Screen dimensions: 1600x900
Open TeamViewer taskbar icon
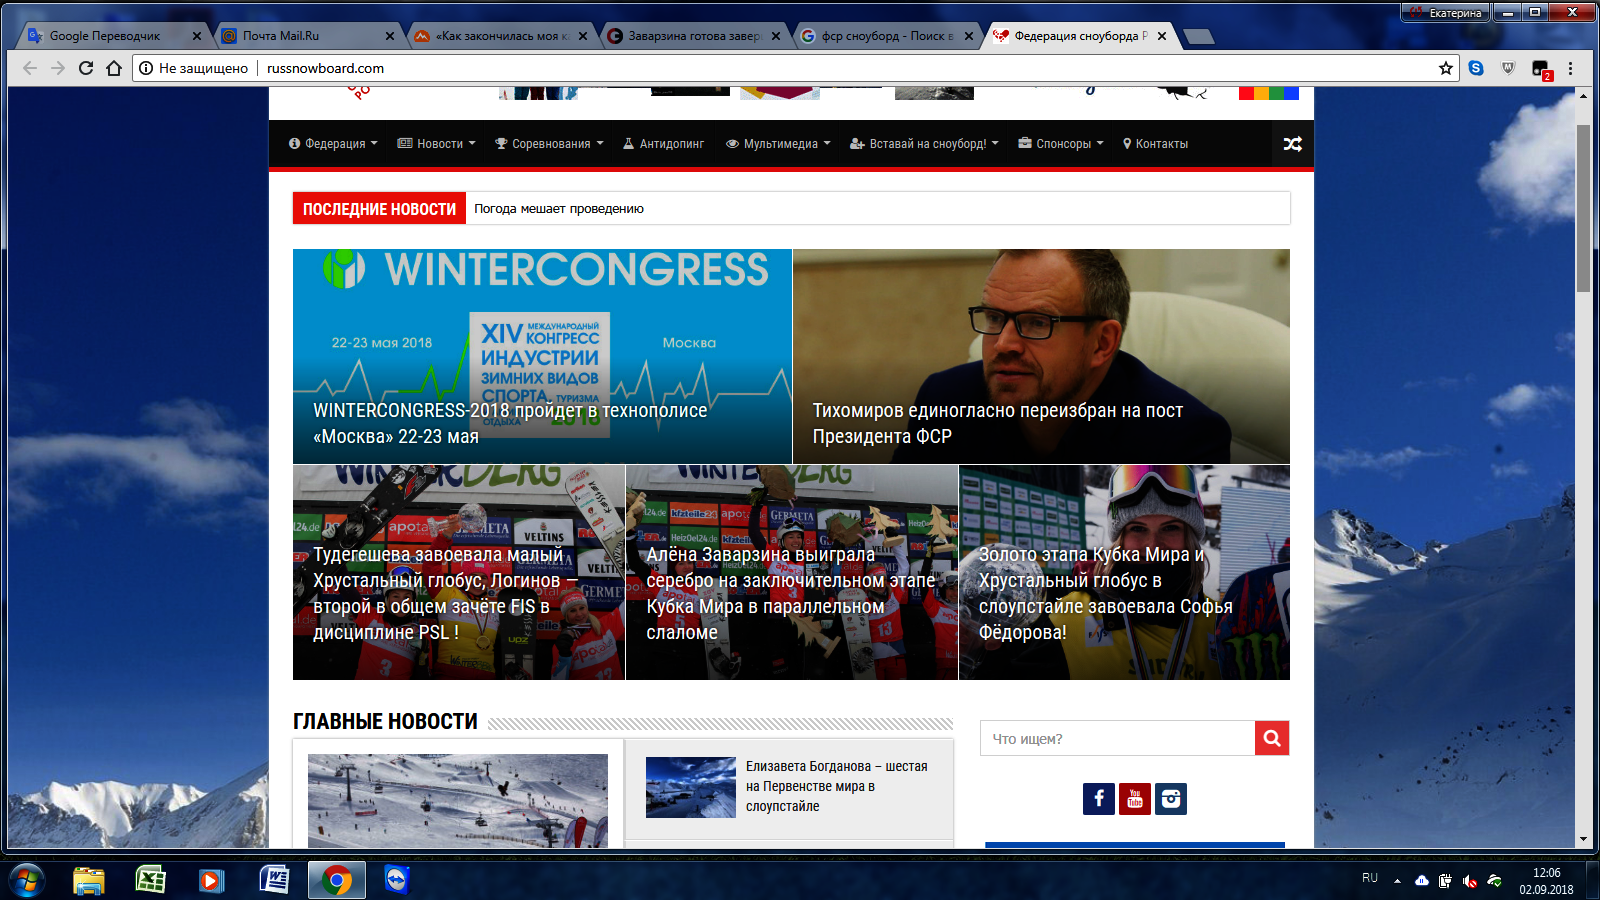pos(398,880)
